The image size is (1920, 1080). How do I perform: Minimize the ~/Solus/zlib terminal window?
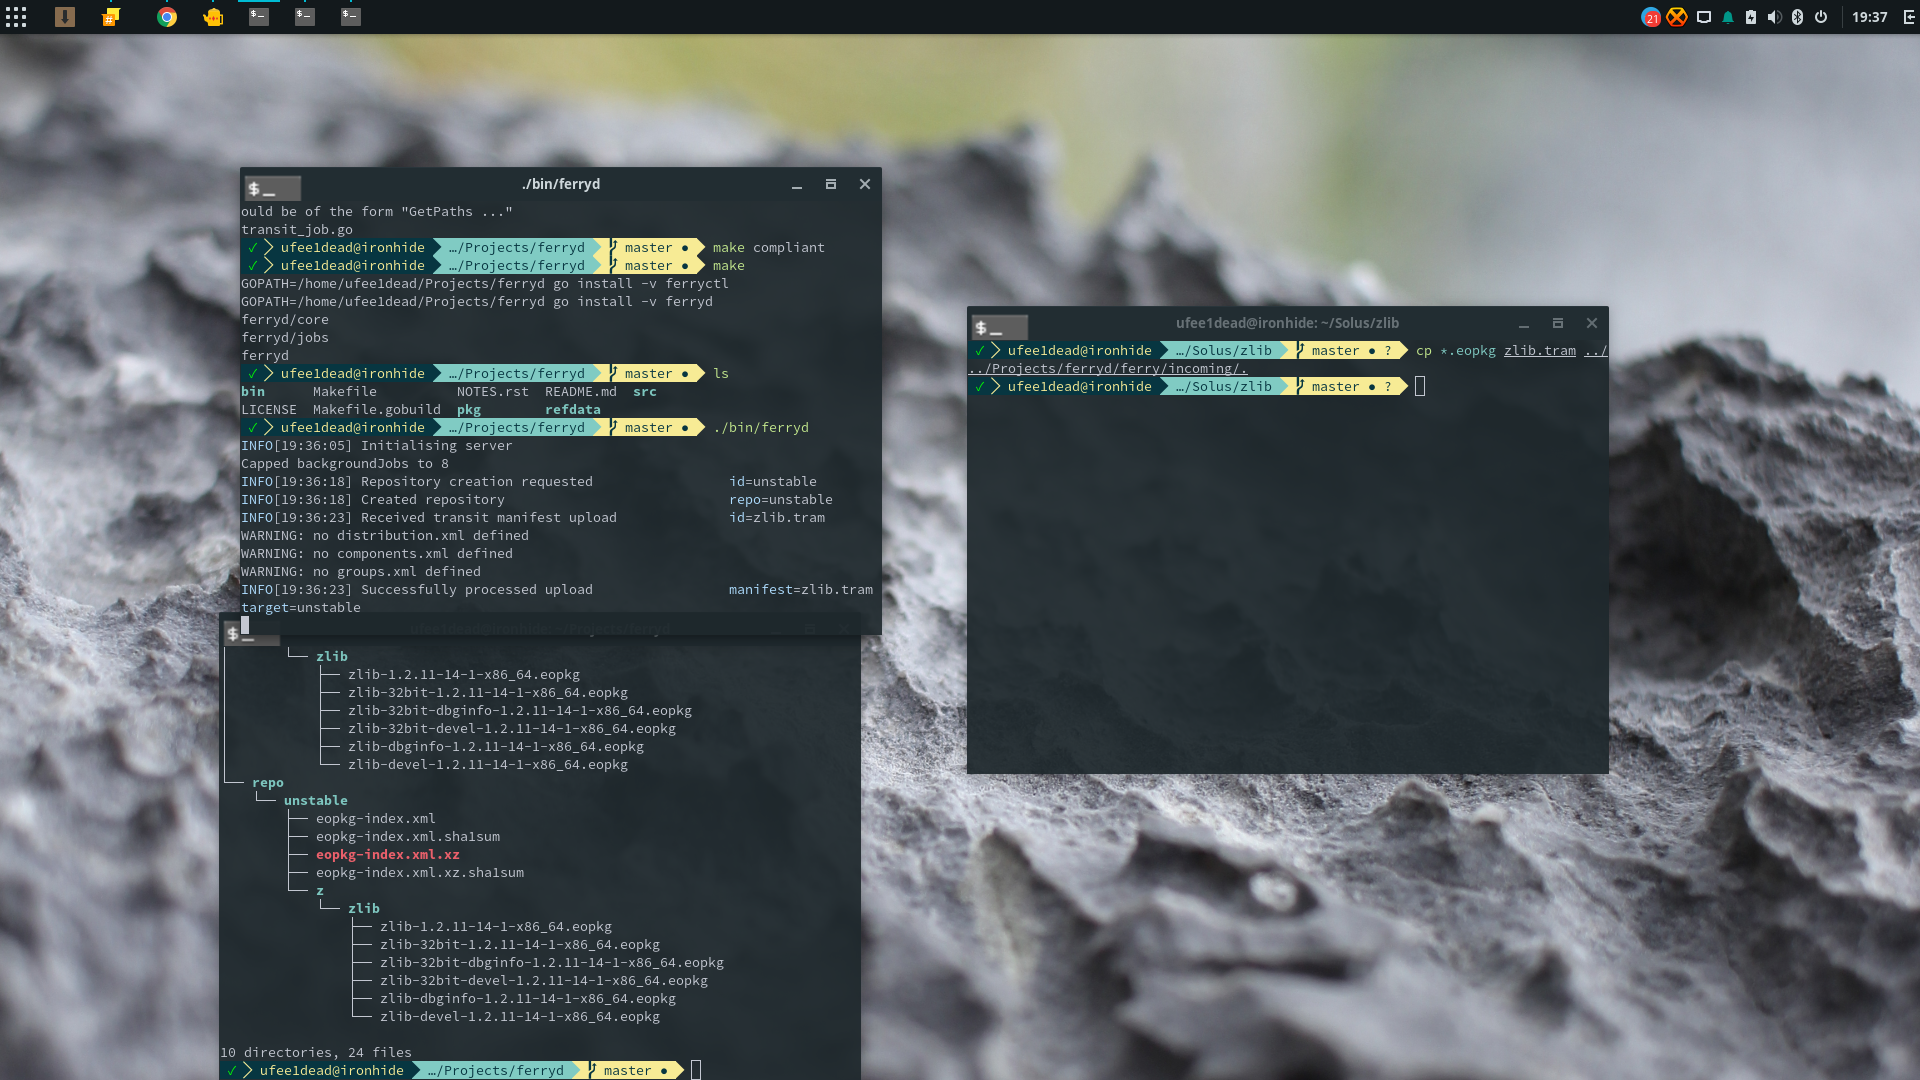[x=1524, y=324]
